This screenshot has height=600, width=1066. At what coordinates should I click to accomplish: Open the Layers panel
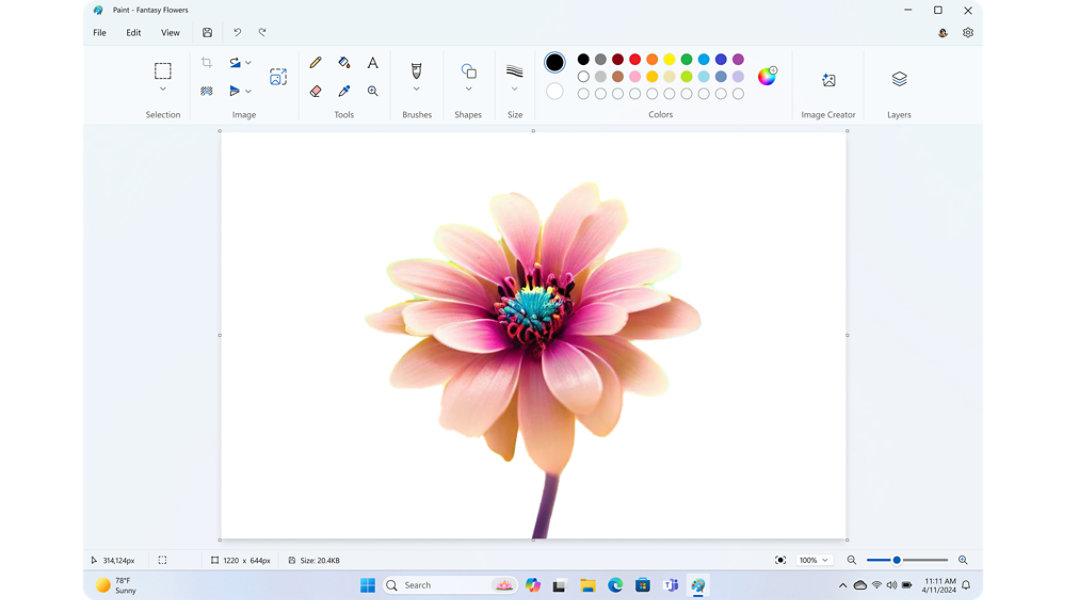[899, 79]
